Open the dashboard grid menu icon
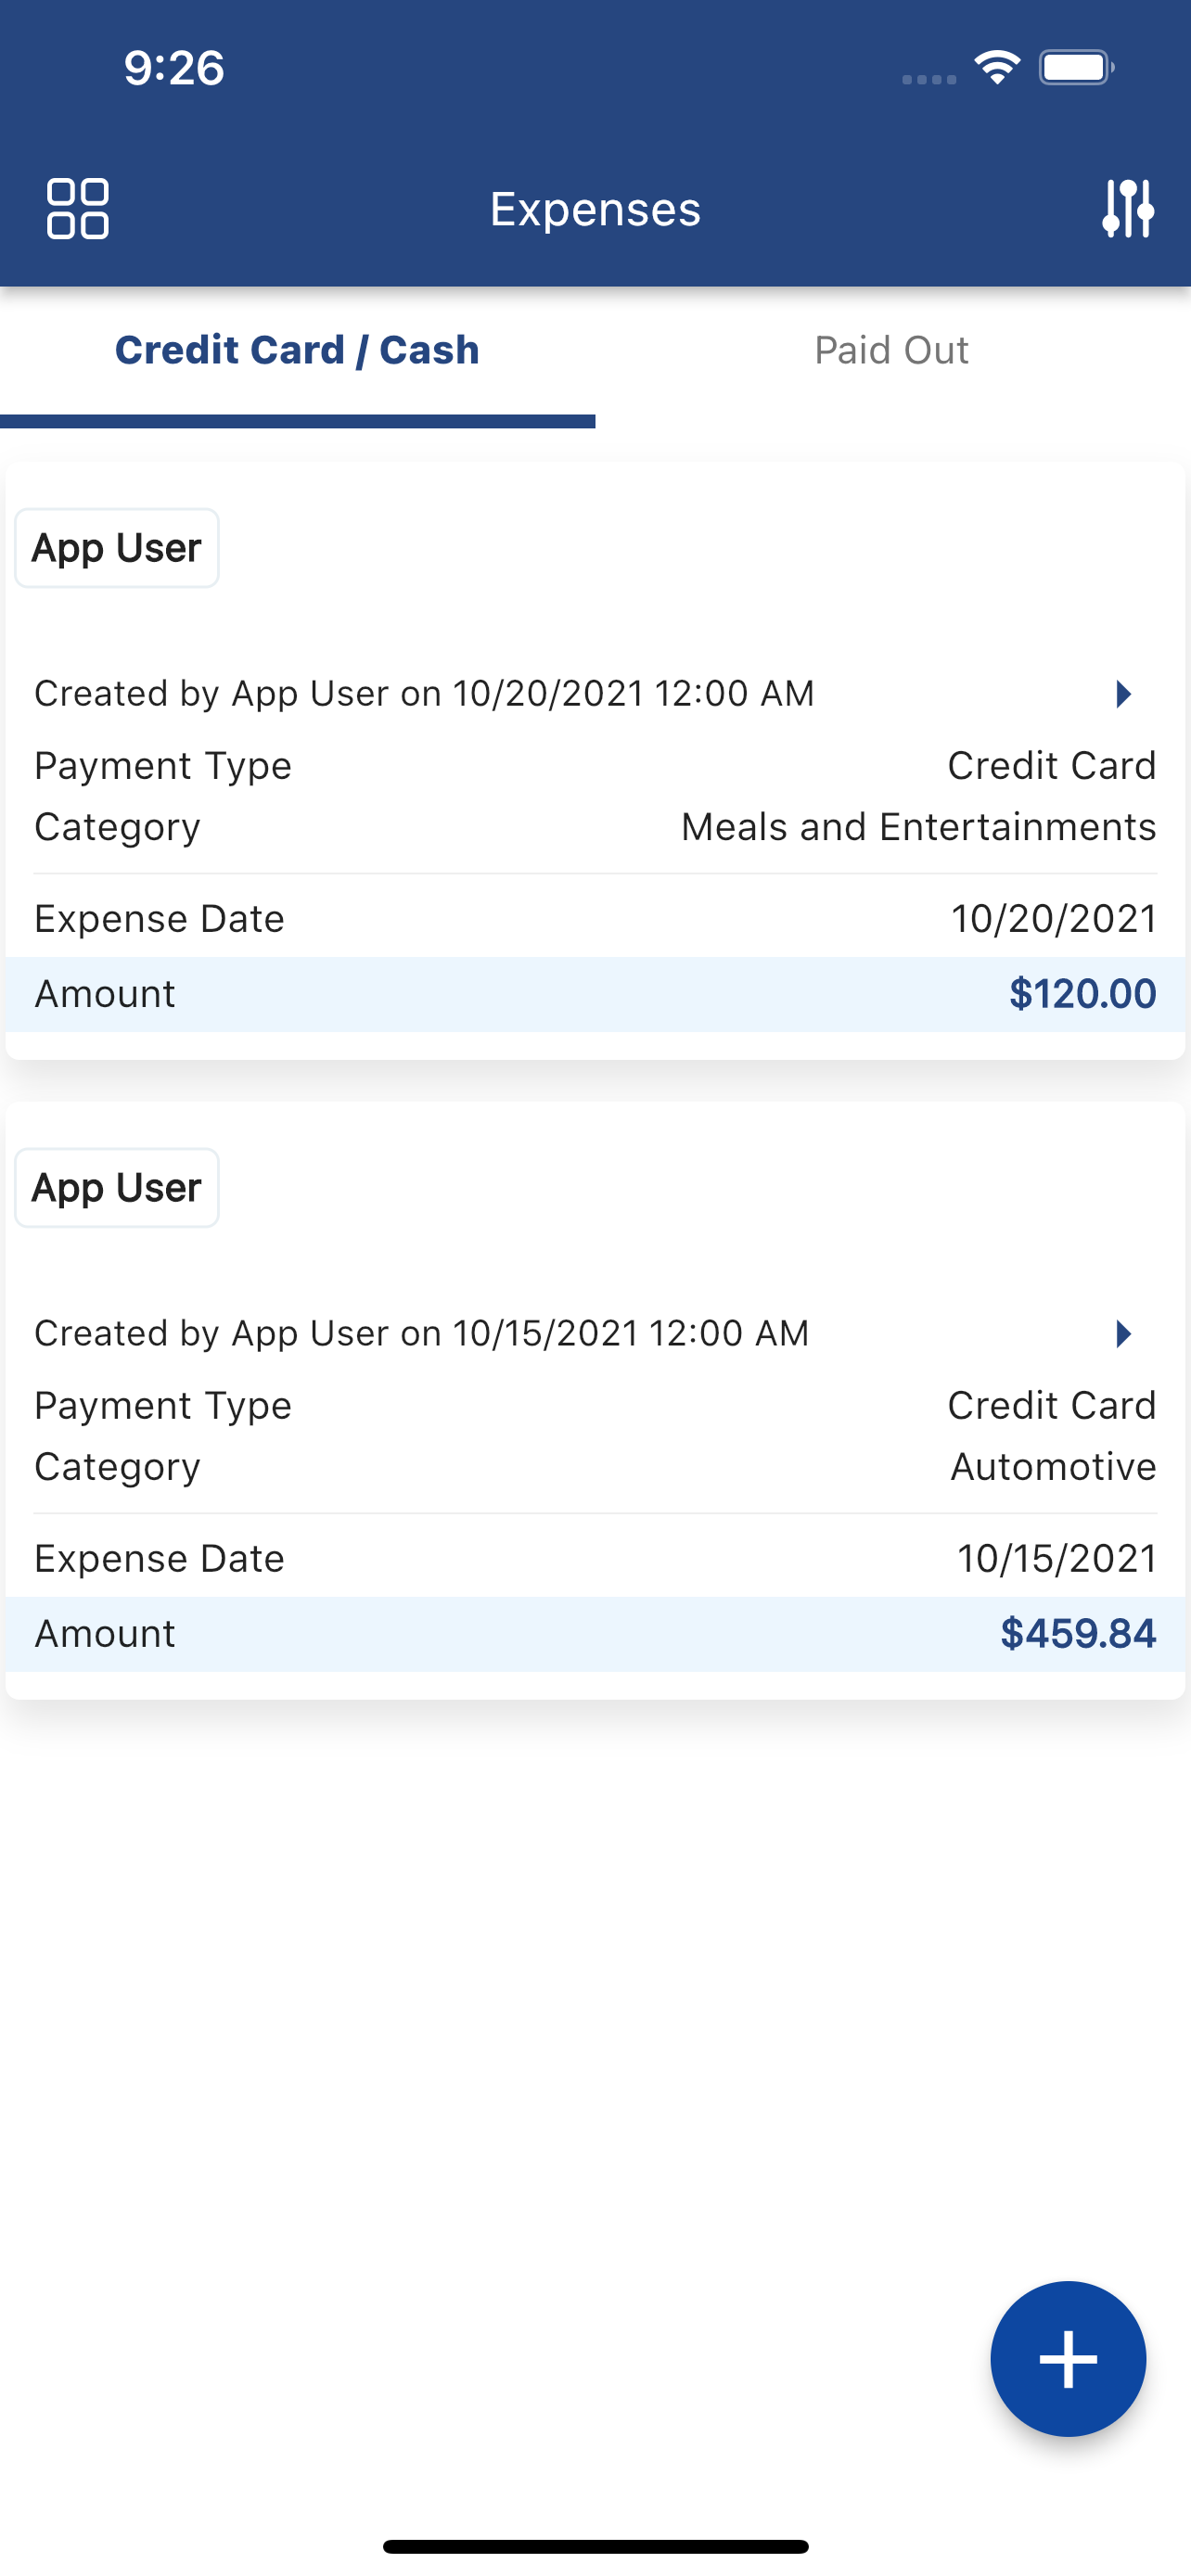The image size is (1191, 2576). point(77,209)
